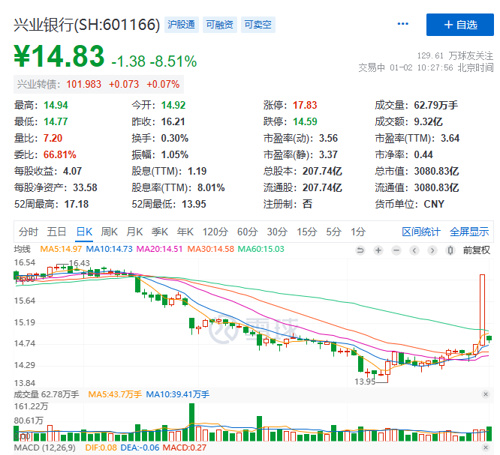The width and height of the screenshot is (500, 455).
Task: Open 区间统计 range statistics
Action: [421, 232]
